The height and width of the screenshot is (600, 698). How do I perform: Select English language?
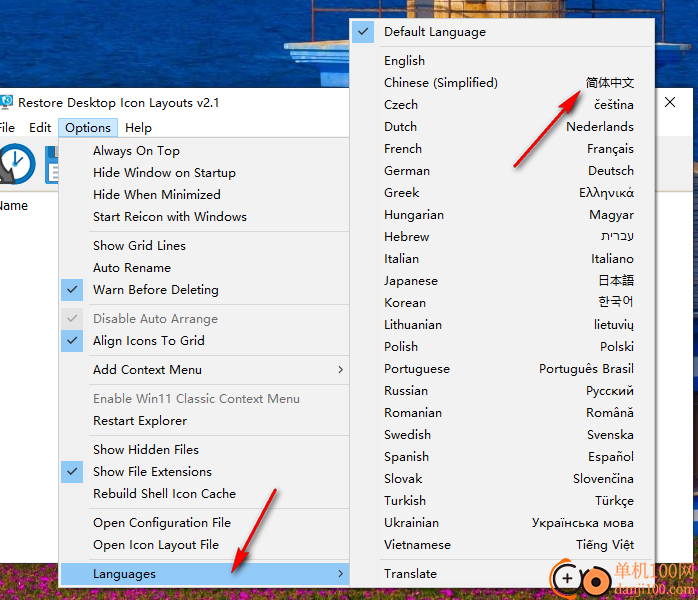pos(502,61)
